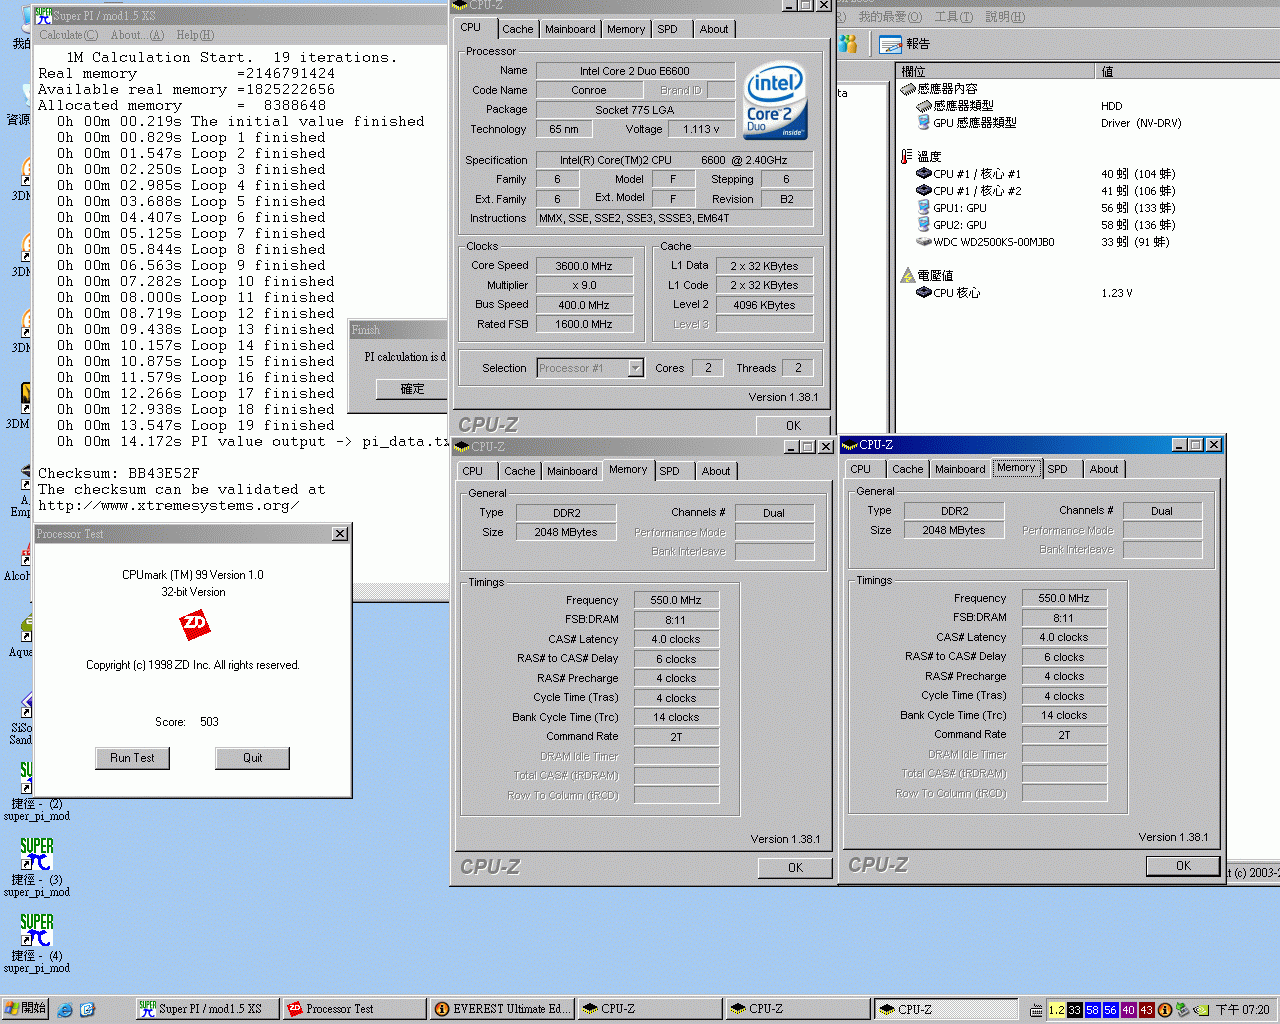The width and height of the screenshot is (1280, 1024).
Task: Click the Core Speed field showing 3600.0 MHz
Action: (584, 266)
